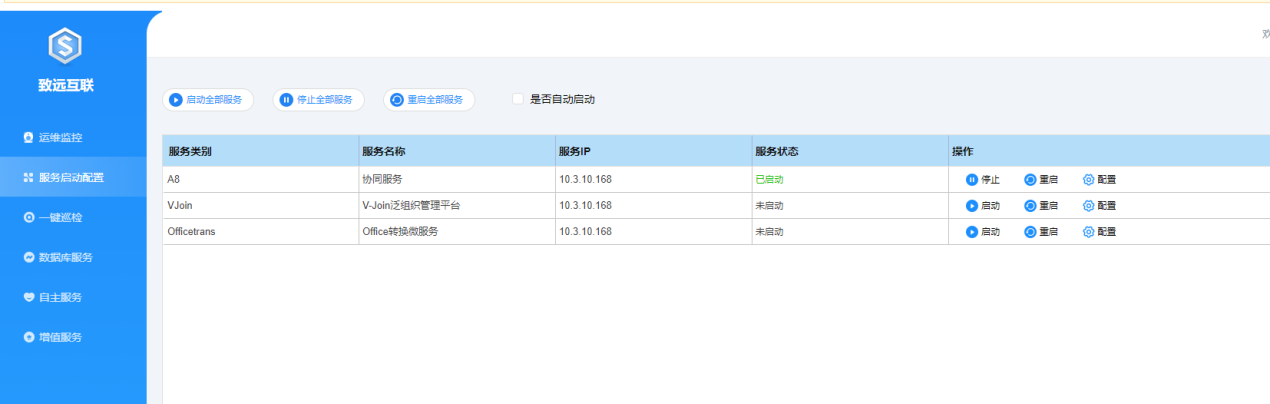This screenshot has height=404, width=1270.
Task: Click the 服务名称 column header
Action: pyautogui.click(x=457, y=152)
